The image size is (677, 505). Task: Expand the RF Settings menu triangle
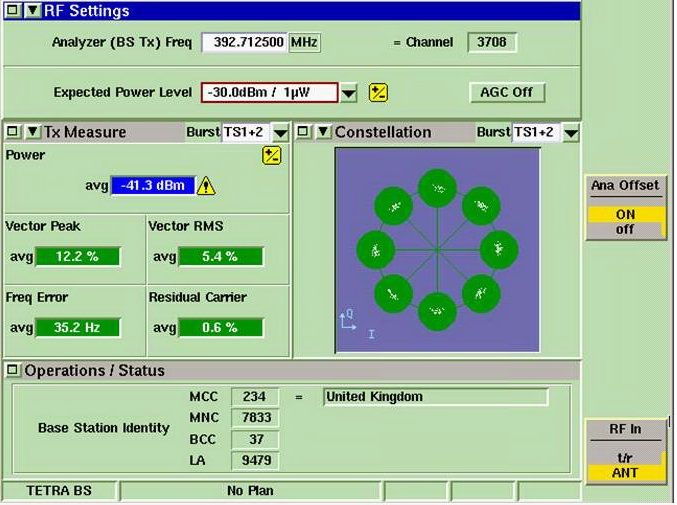32,11
